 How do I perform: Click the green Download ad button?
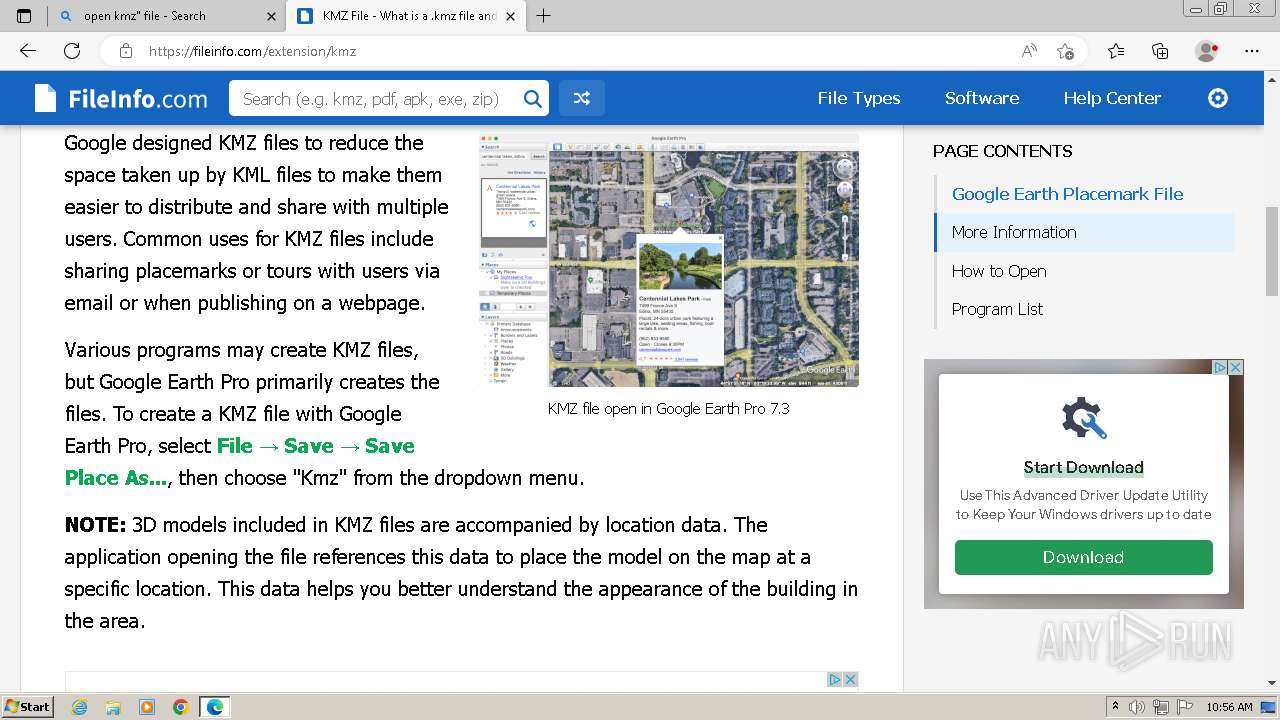[x=1084, y=557]
